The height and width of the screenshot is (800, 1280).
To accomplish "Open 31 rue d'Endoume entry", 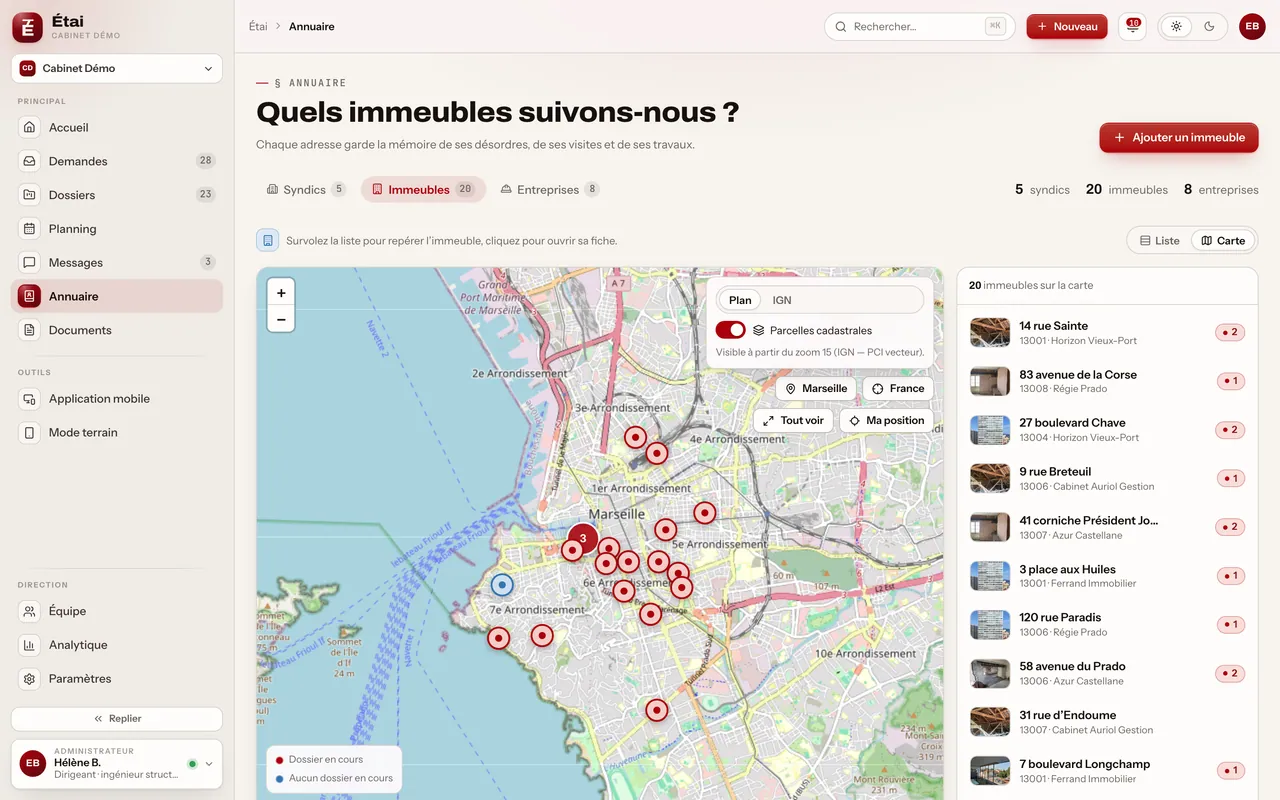I will click(1107, 722).
